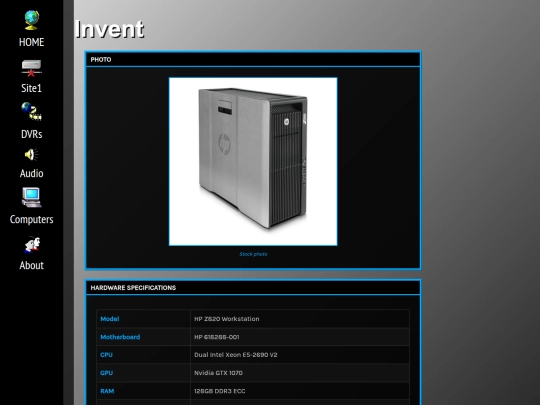
Task: Click the globe HOME icon
Action: coord(31,20)
